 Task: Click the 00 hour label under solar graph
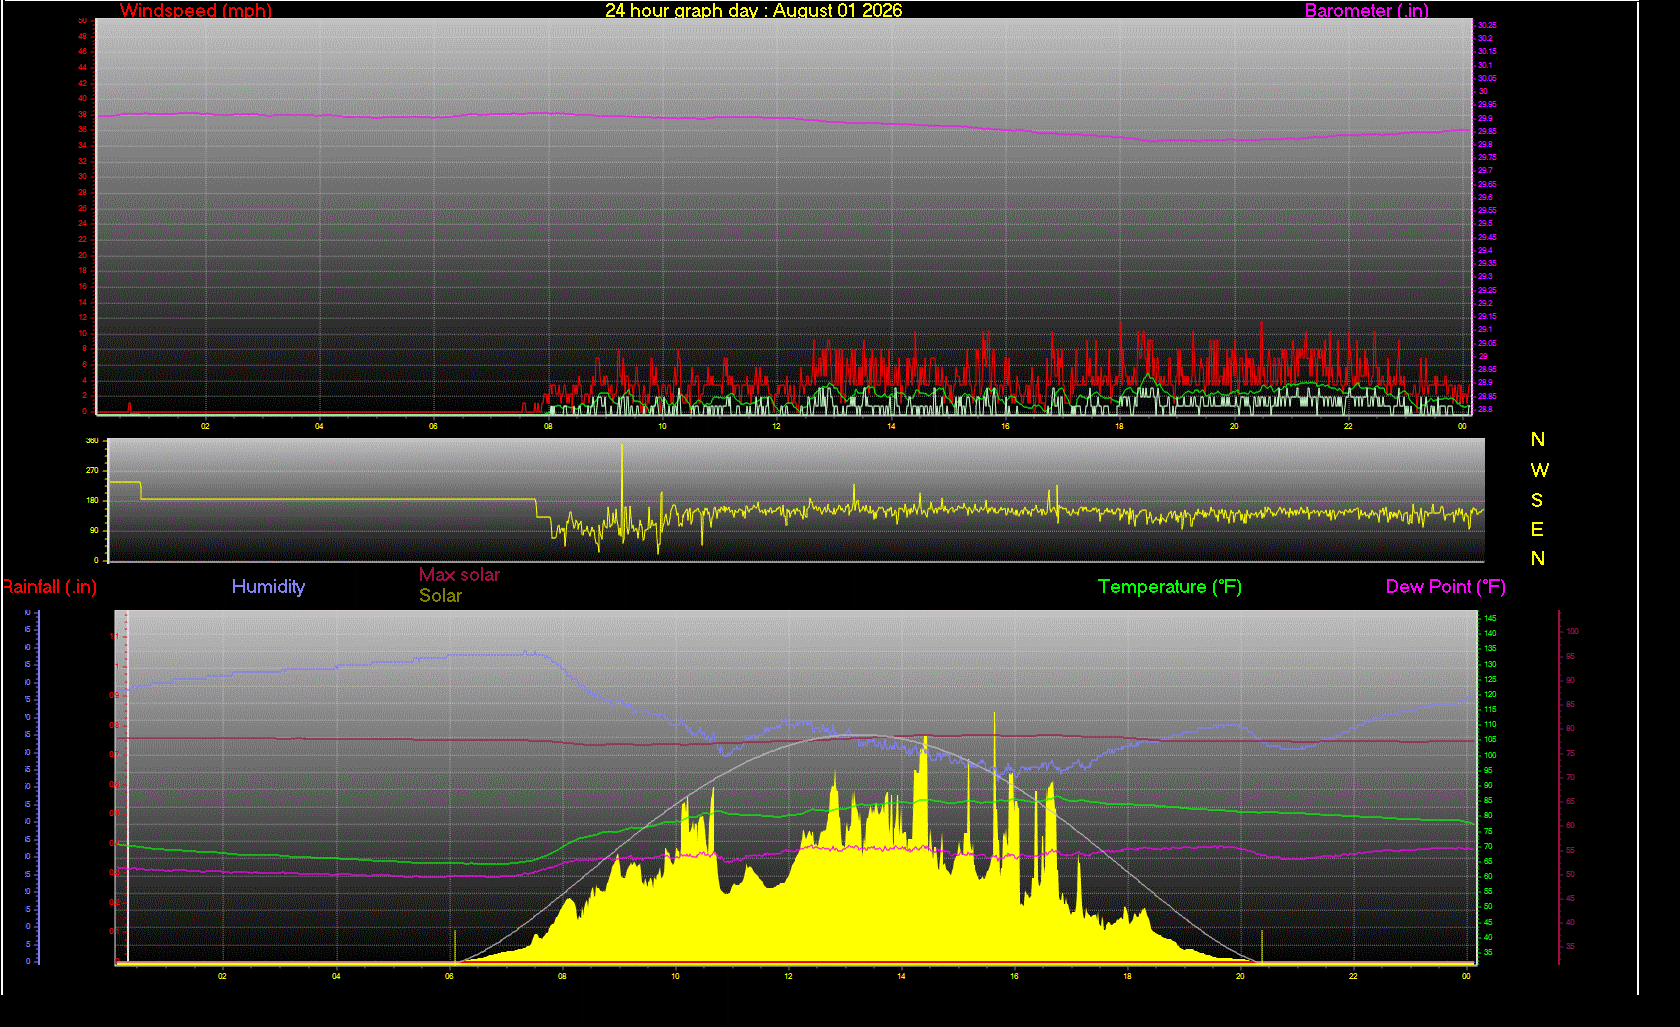[x=1466, y=976]
